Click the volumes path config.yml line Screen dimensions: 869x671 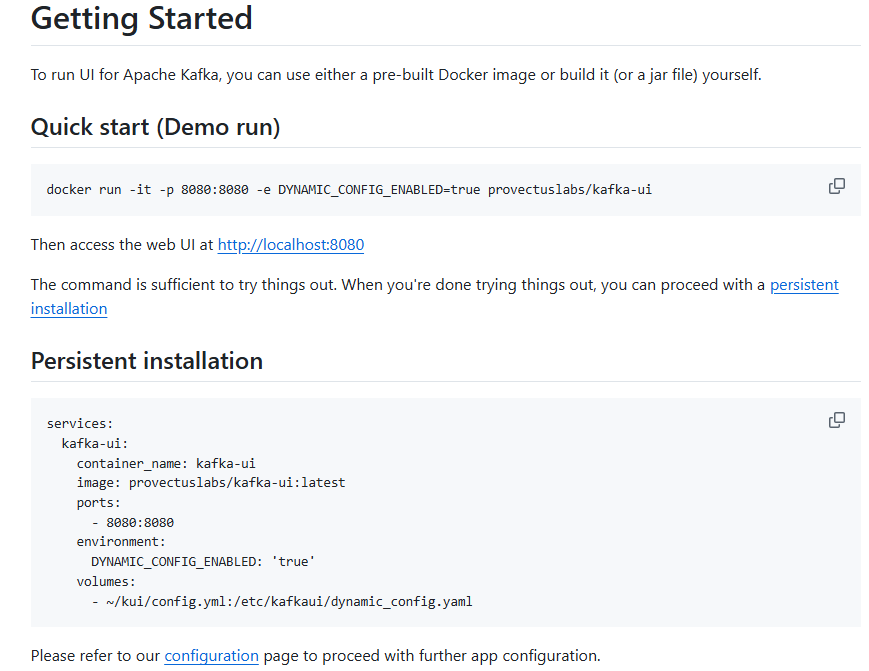(x=282, y=602)
